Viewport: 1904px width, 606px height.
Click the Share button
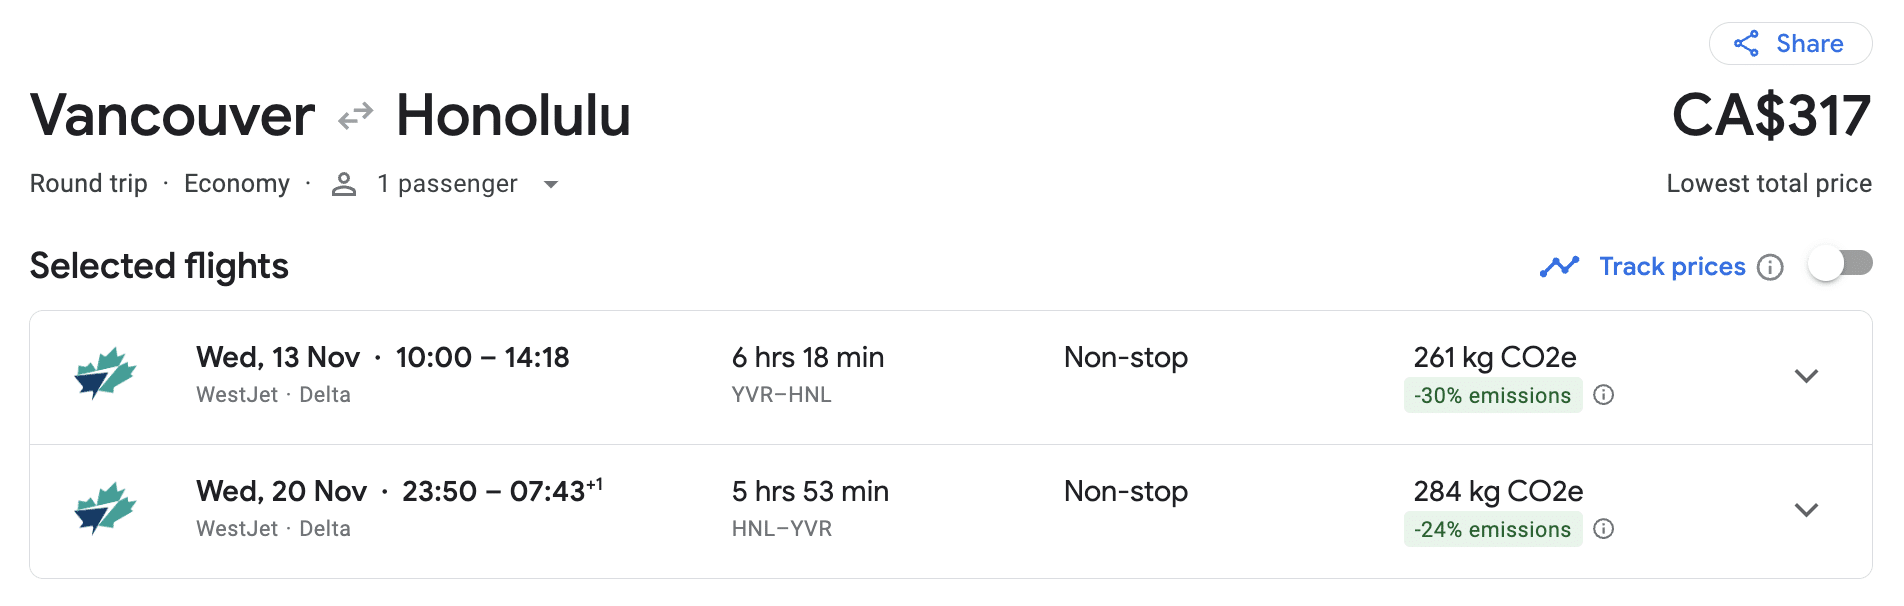[1790, 44]
